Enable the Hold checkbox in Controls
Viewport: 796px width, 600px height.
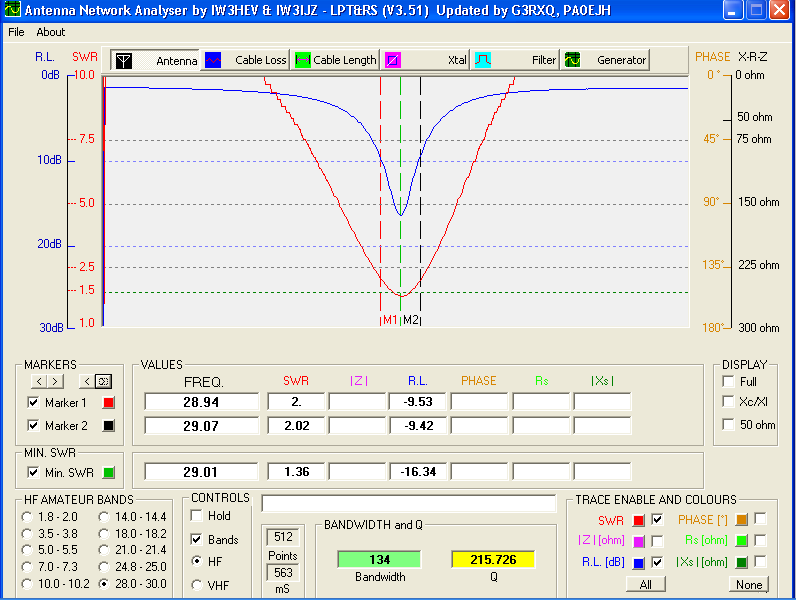(197, 516)
